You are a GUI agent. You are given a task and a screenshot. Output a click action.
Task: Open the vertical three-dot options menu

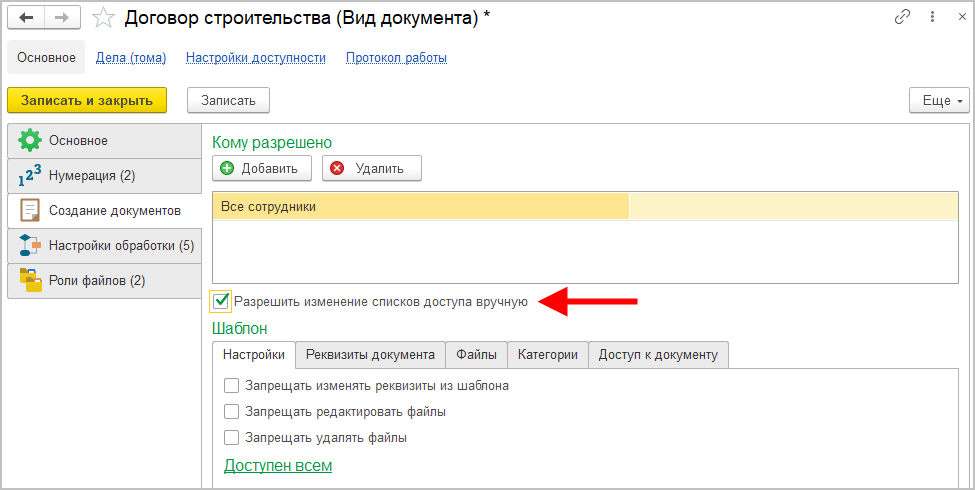click(x=929, y=17)
